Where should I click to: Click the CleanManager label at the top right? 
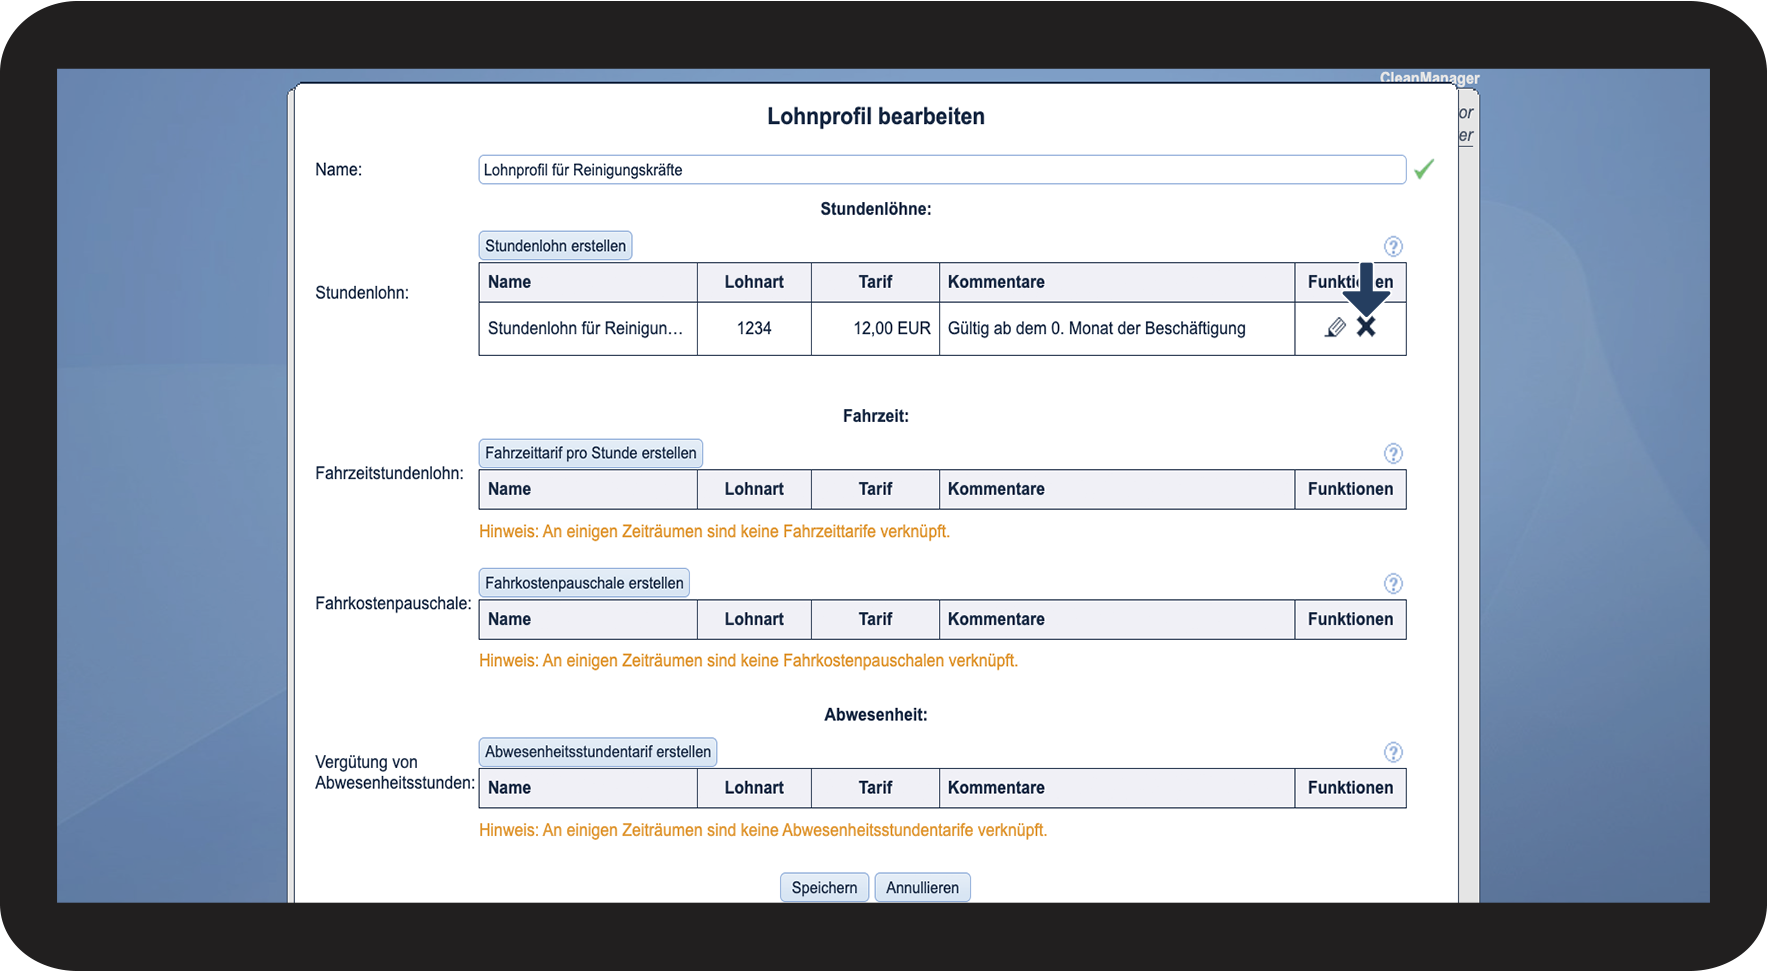click(1429, 77)
